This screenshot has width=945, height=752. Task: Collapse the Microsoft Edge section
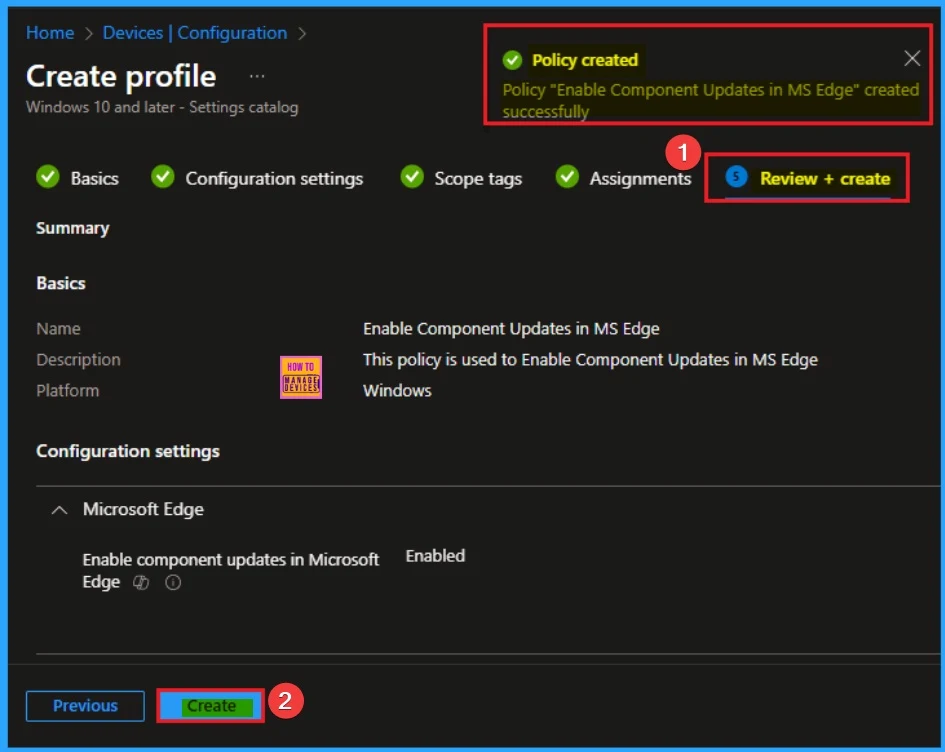coord(59,510)
